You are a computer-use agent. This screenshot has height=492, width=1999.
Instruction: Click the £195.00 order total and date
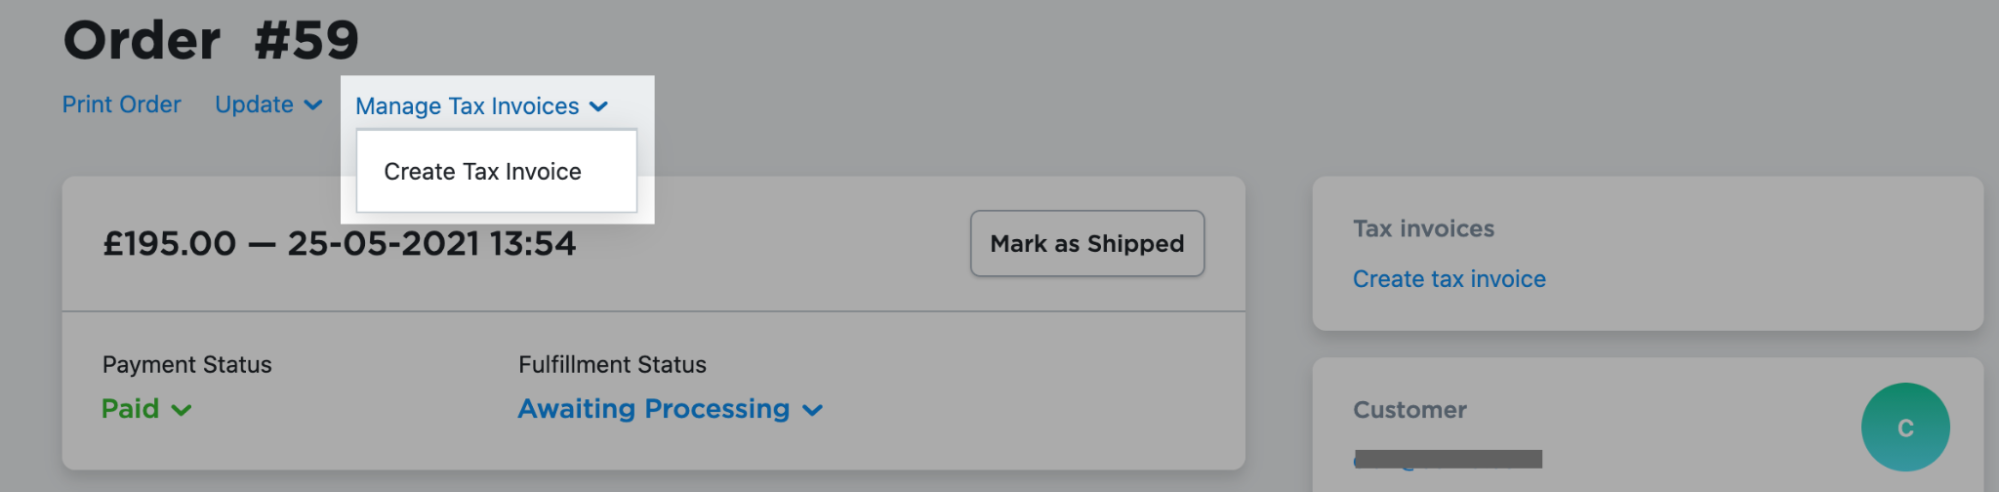[340, 243]
